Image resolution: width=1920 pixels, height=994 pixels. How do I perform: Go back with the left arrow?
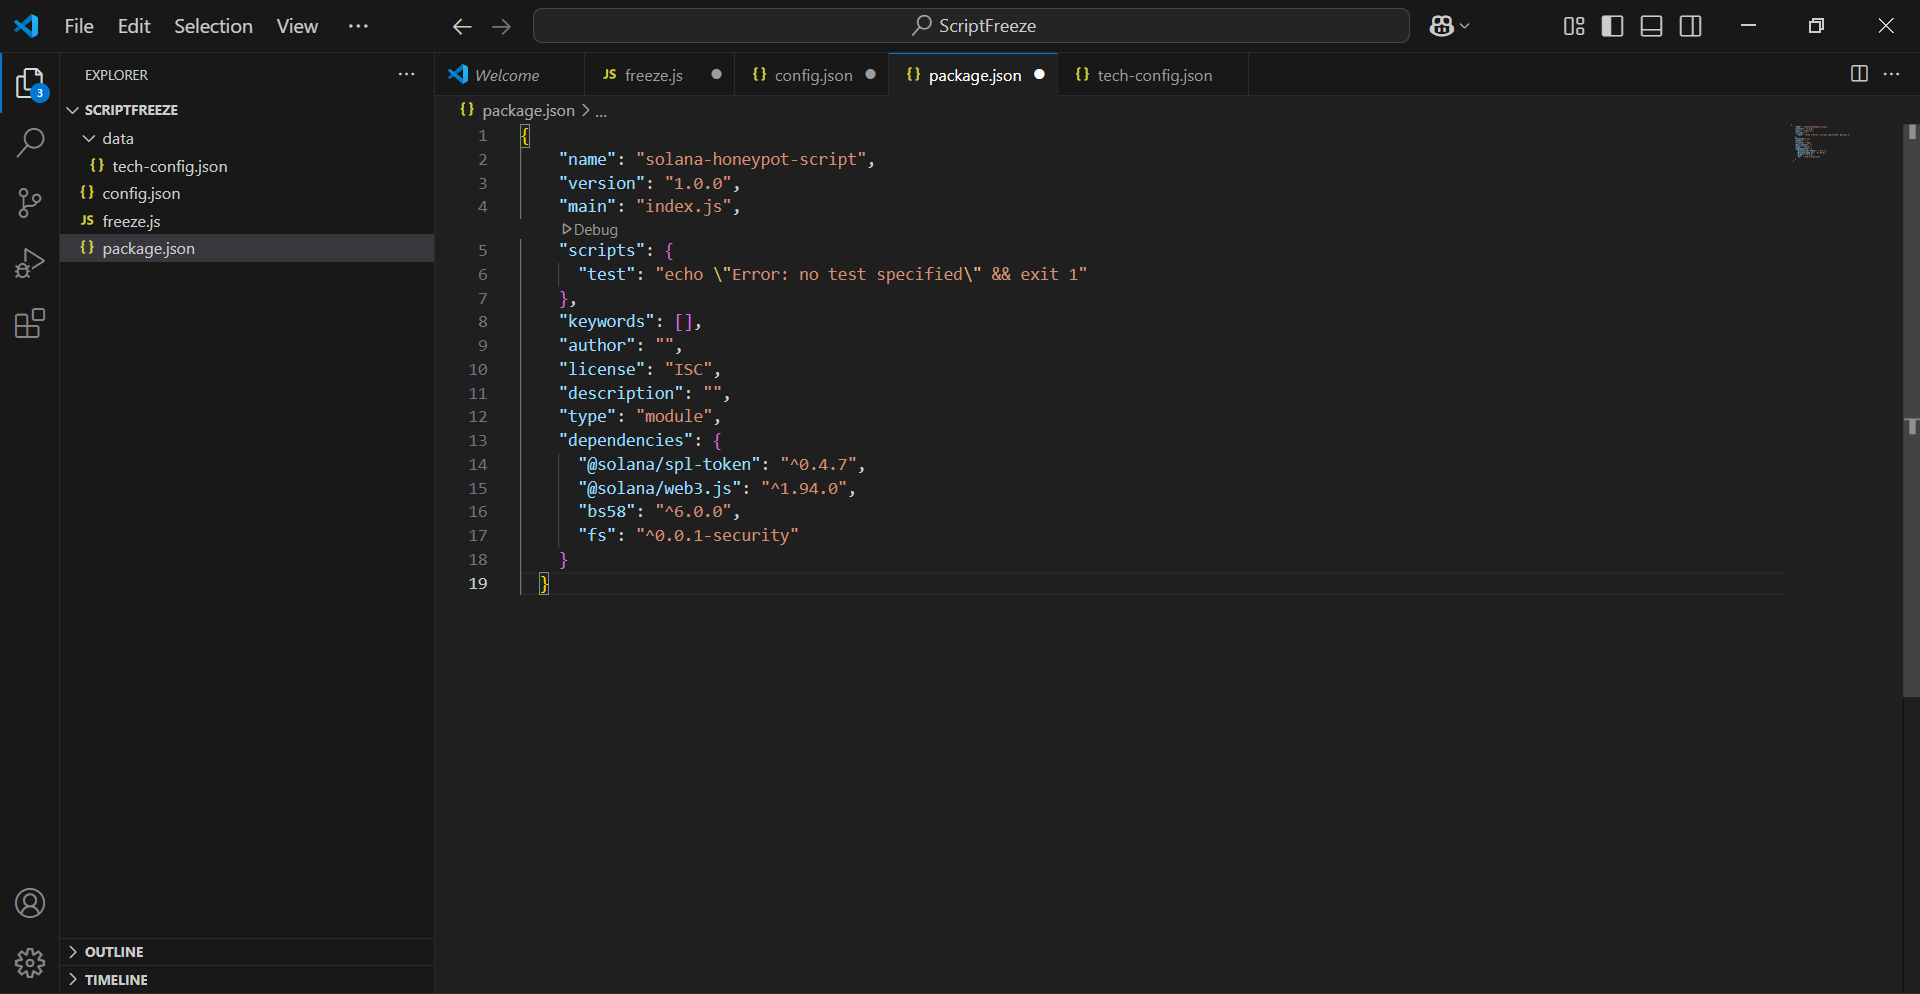click(462, 27)
